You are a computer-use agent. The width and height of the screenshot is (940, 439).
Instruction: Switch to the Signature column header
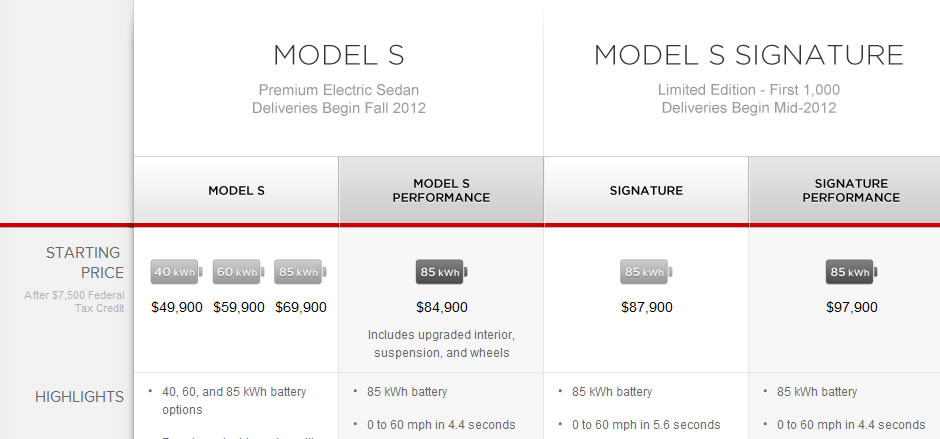click(646, 191)
